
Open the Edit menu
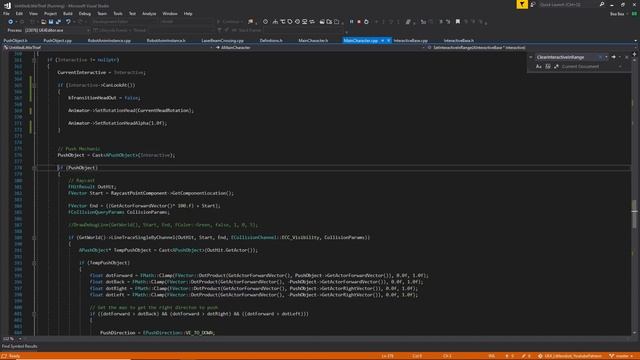(x=19, y=13)
